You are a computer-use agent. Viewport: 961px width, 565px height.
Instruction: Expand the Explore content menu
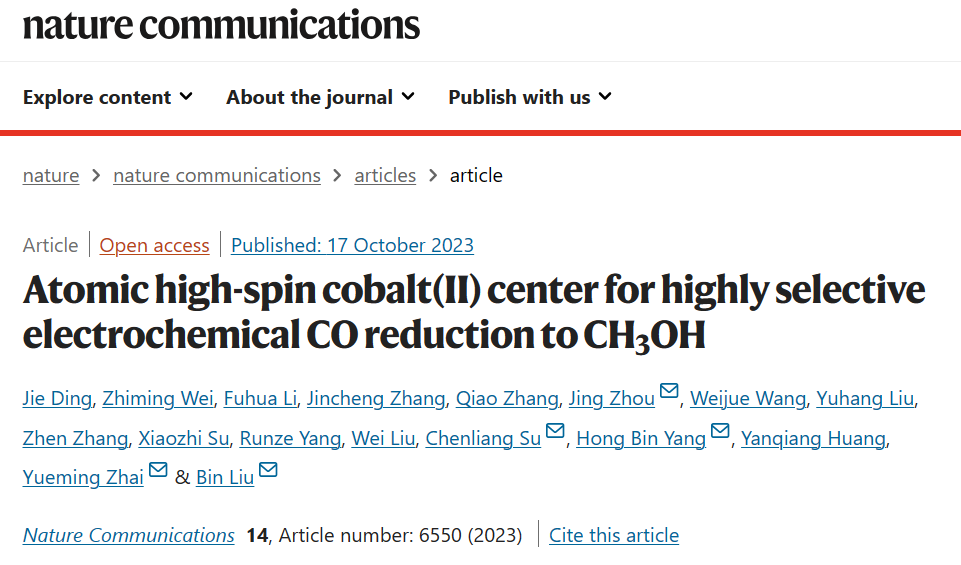click(108, 97)
